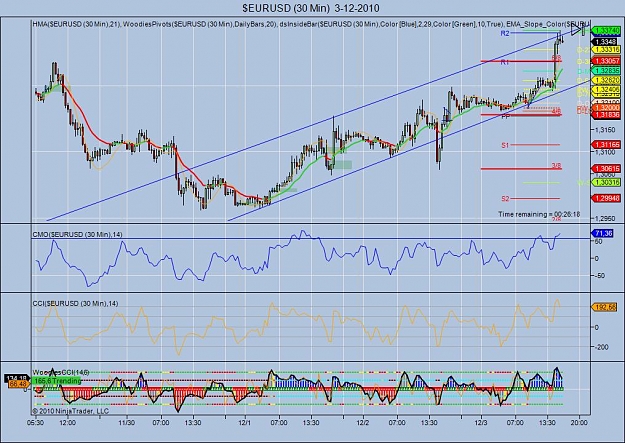Click the CMO axis value -50
The height and width of the screenshot is (443, 625).
click(x=599, y=276)
